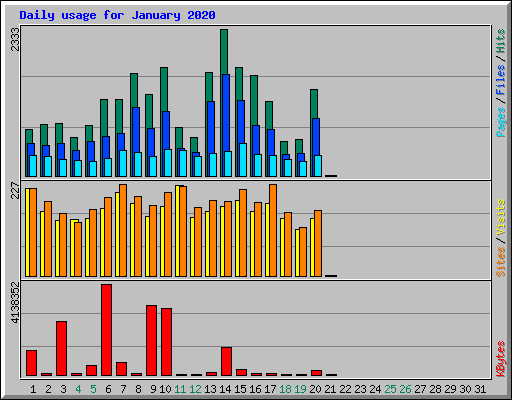Click green weekend day label "4"
Viewport: 512px width, 400px height.
click(78, 389)
